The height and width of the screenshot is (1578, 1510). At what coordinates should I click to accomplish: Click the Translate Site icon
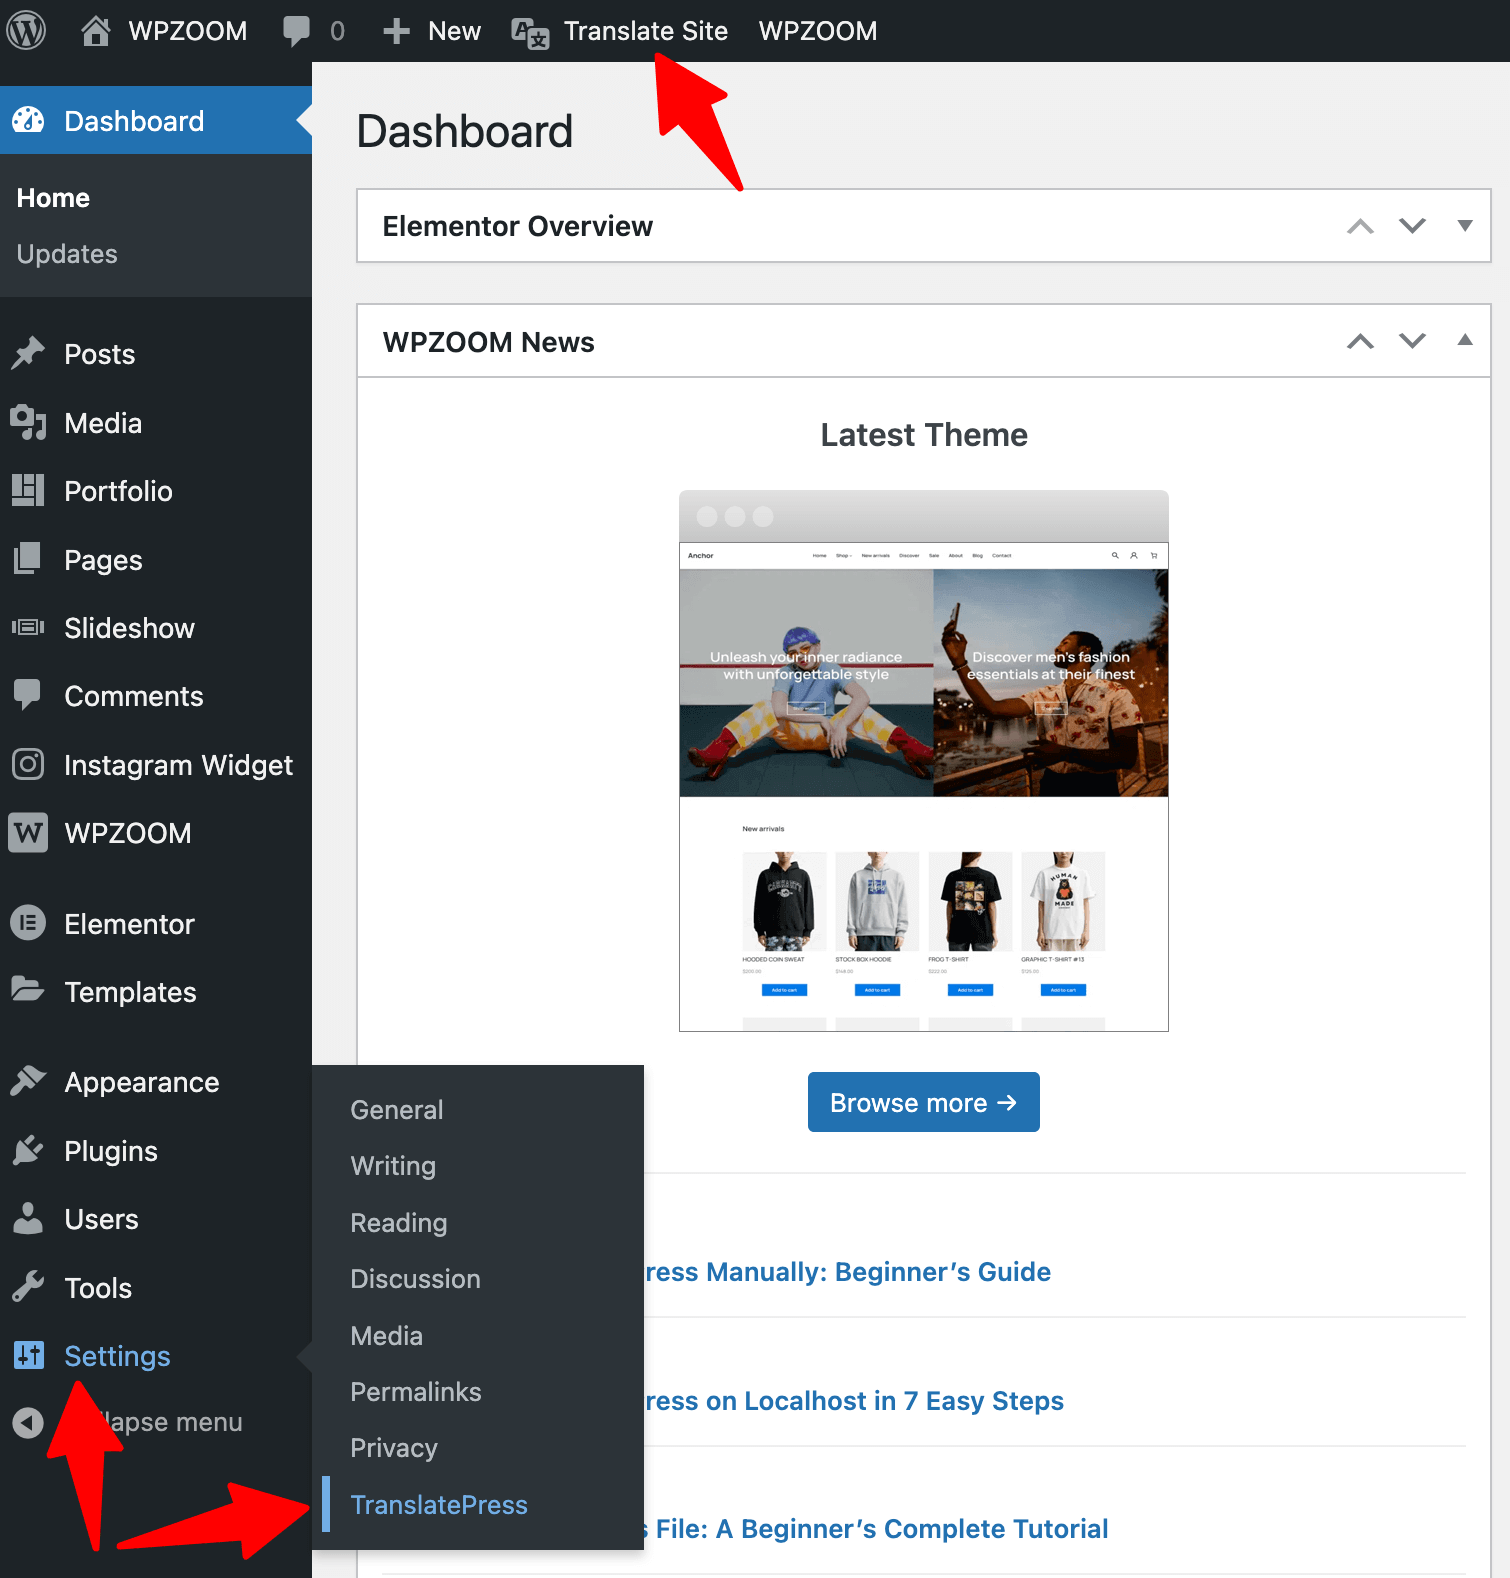click(530, 33)
